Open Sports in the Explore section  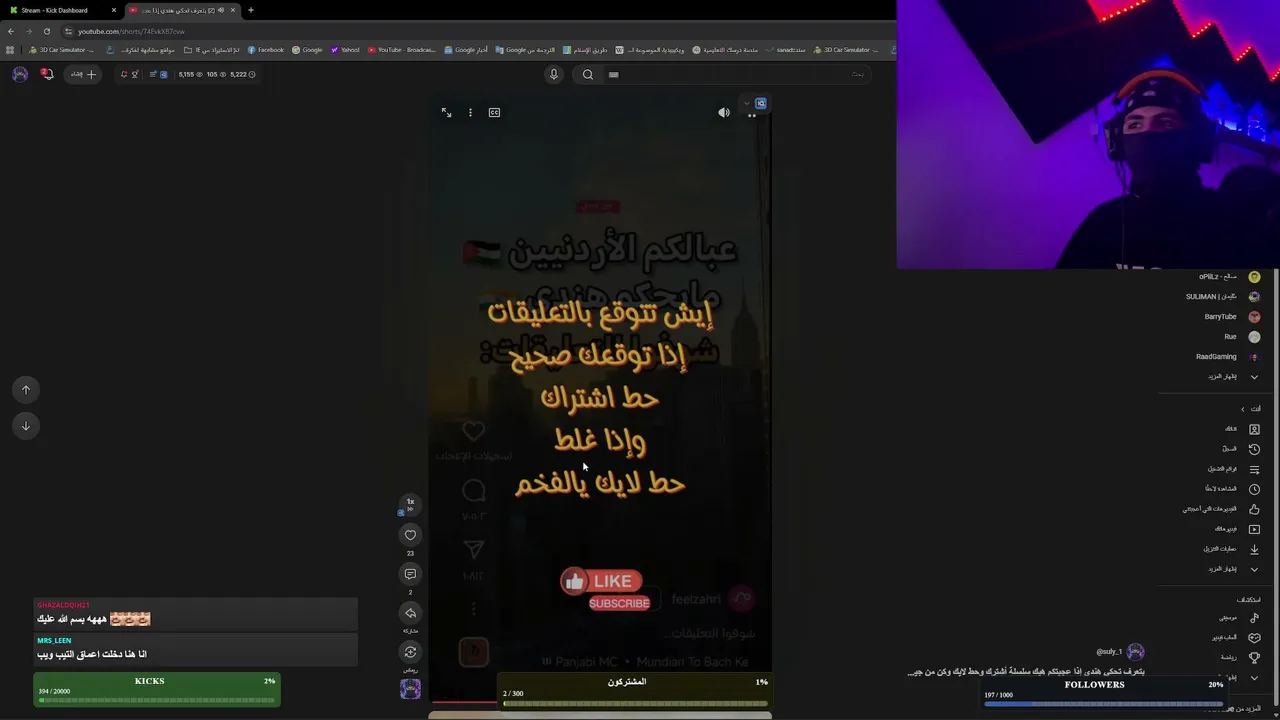click(x=1240, y=658)
